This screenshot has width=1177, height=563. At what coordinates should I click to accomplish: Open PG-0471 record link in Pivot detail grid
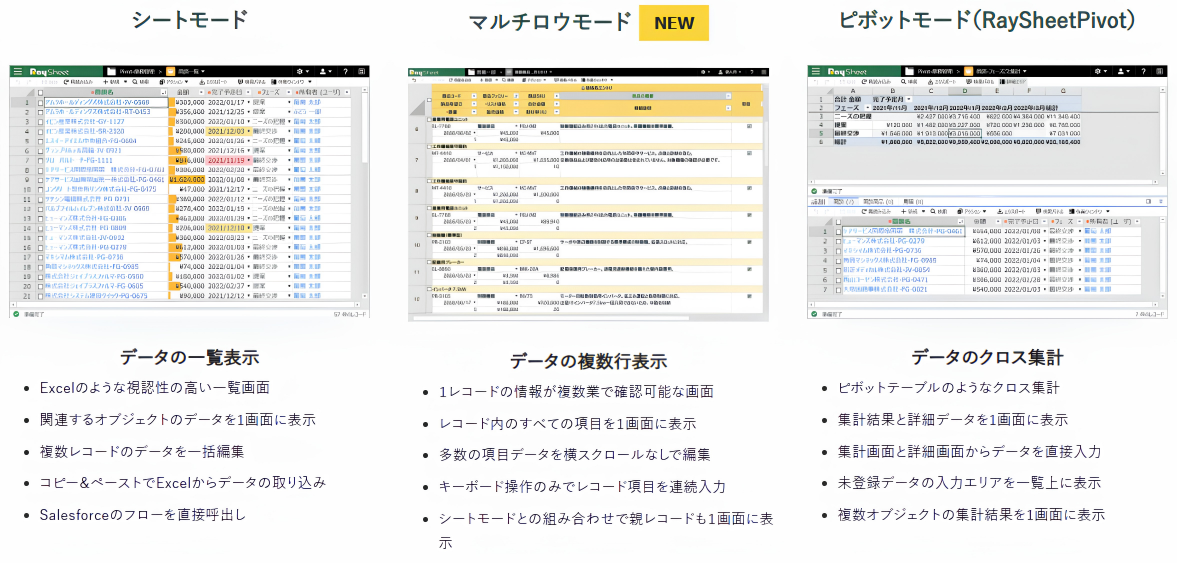(885, 279)
